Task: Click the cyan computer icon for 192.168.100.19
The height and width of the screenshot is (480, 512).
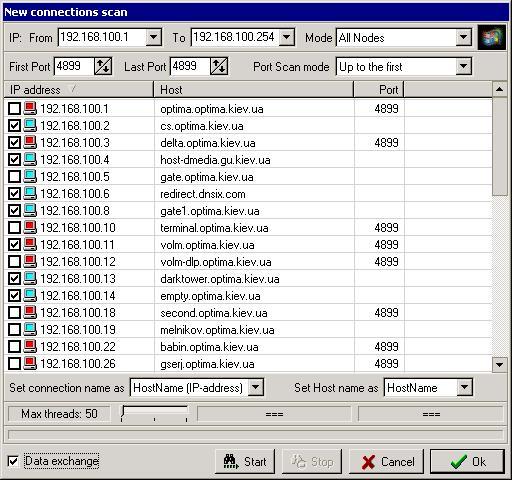Action: [30, 329]
